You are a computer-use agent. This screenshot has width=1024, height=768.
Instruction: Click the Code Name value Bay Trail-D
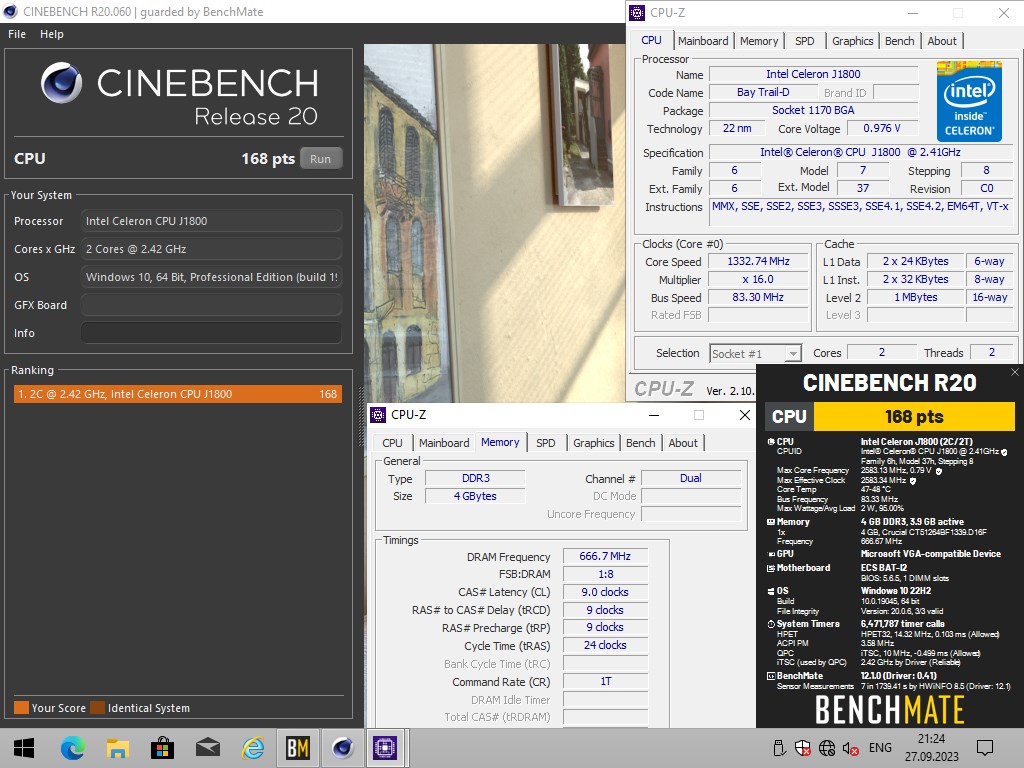pyautogui.click(x=762, y=93)
